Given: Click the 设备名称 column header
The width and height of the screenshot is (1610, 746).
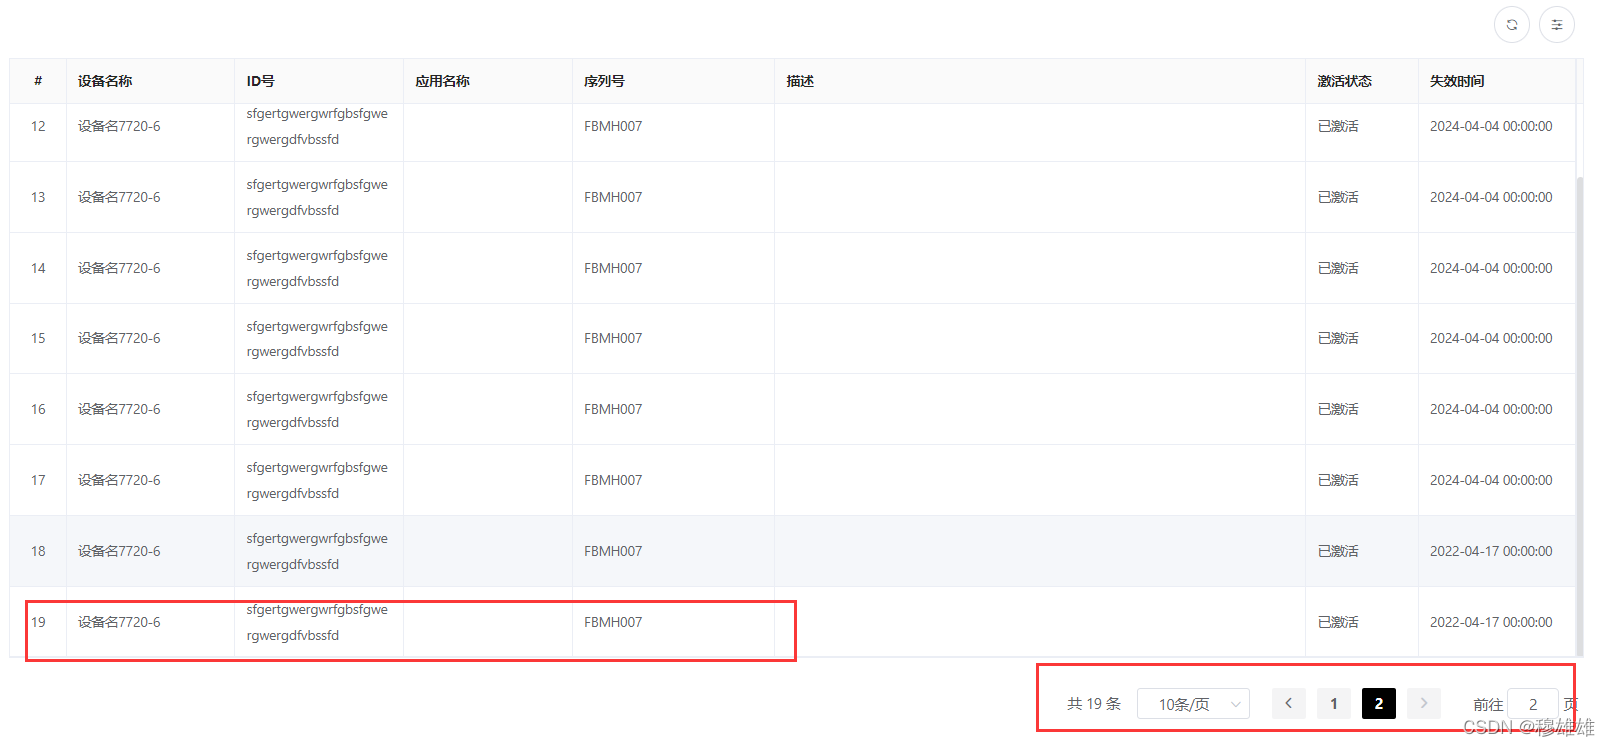Looking at the screenshot, I should [x=105, y=81].
